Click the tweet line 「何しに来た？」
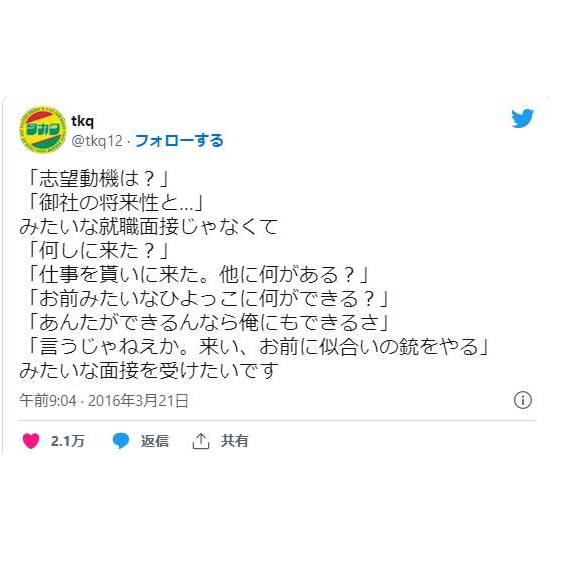 tap(98, 251)
